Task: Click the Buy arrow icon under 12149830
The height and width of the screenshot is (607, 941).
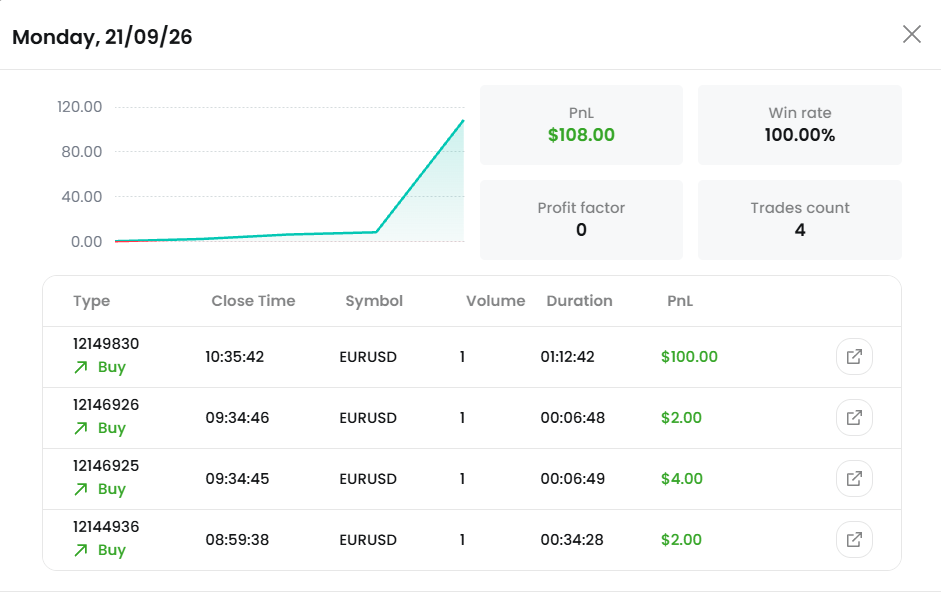Action: (x=81, y=367)
